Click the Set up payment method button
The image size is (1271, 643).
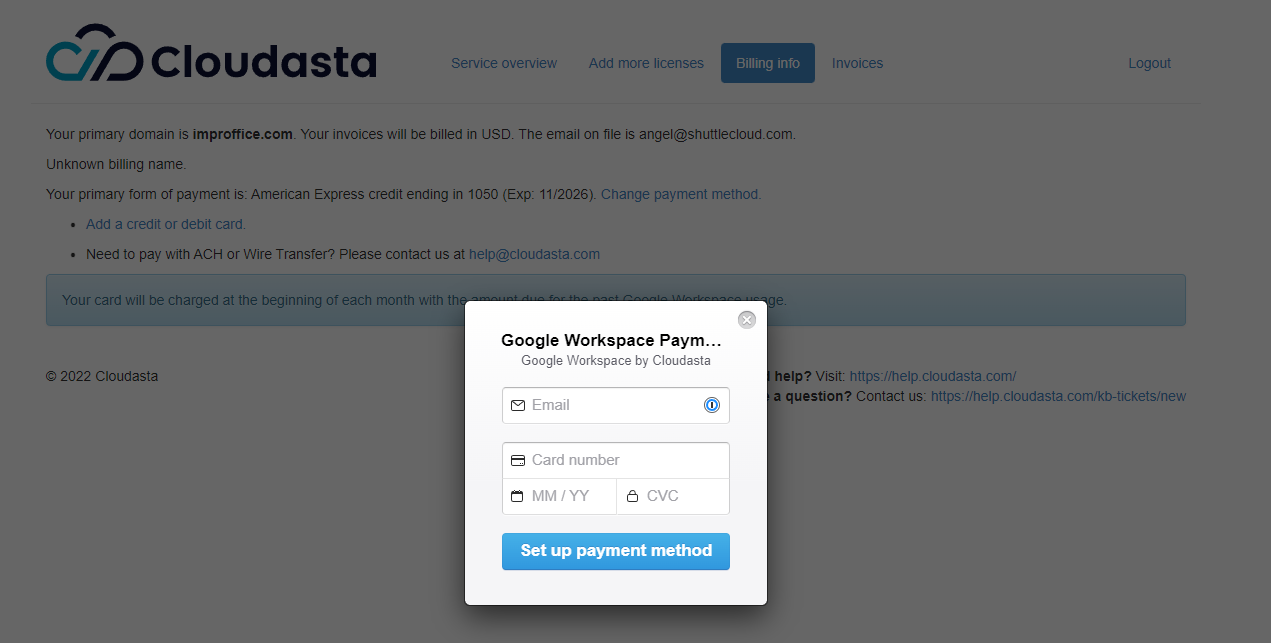(616, 551)
